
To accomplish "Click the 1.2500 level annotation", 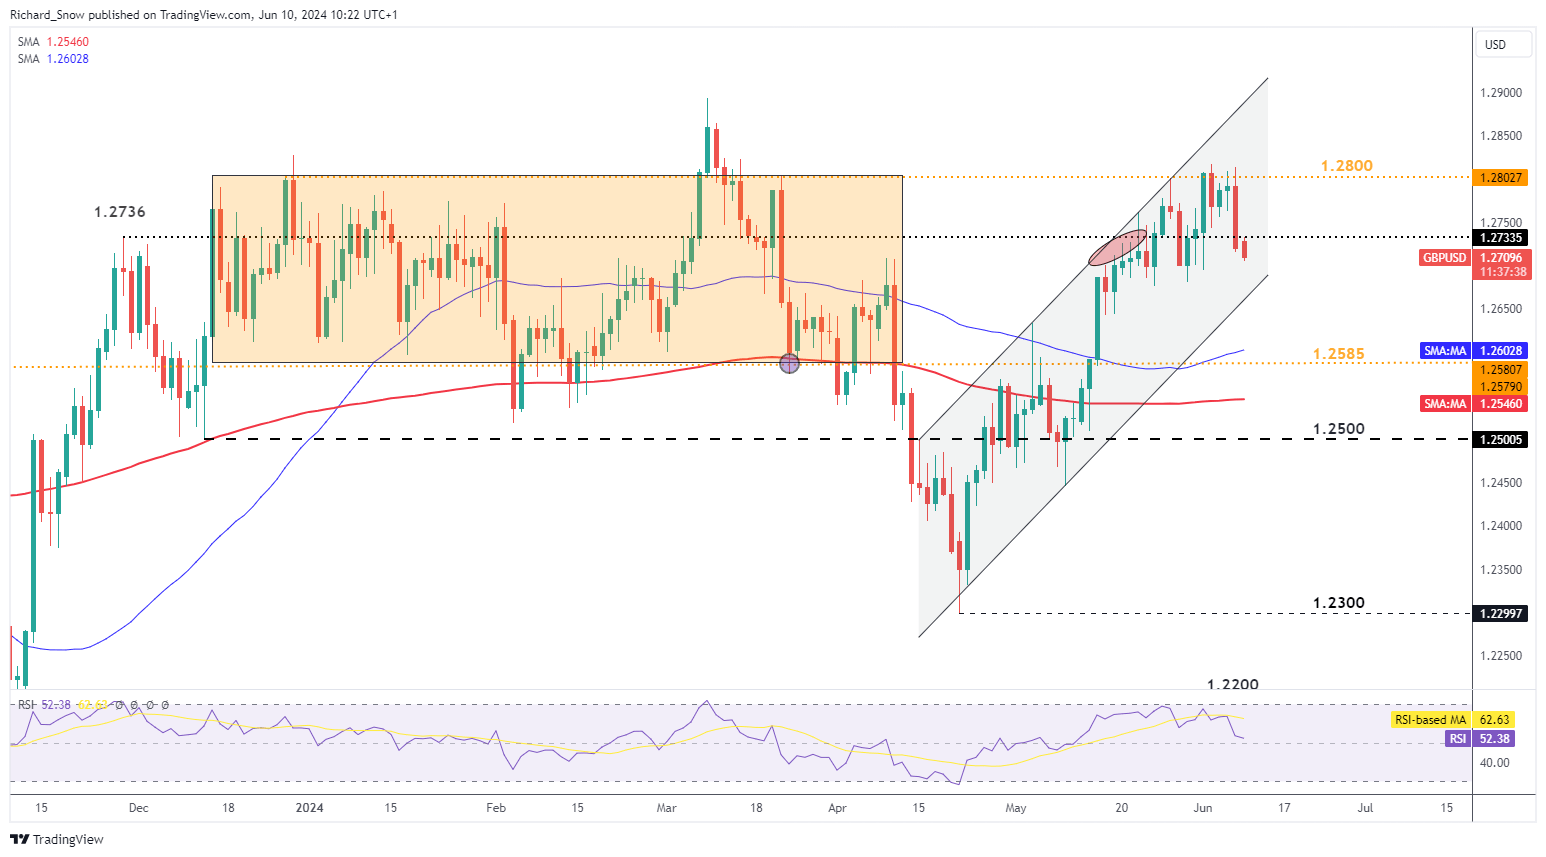I will click(1339, 429).
